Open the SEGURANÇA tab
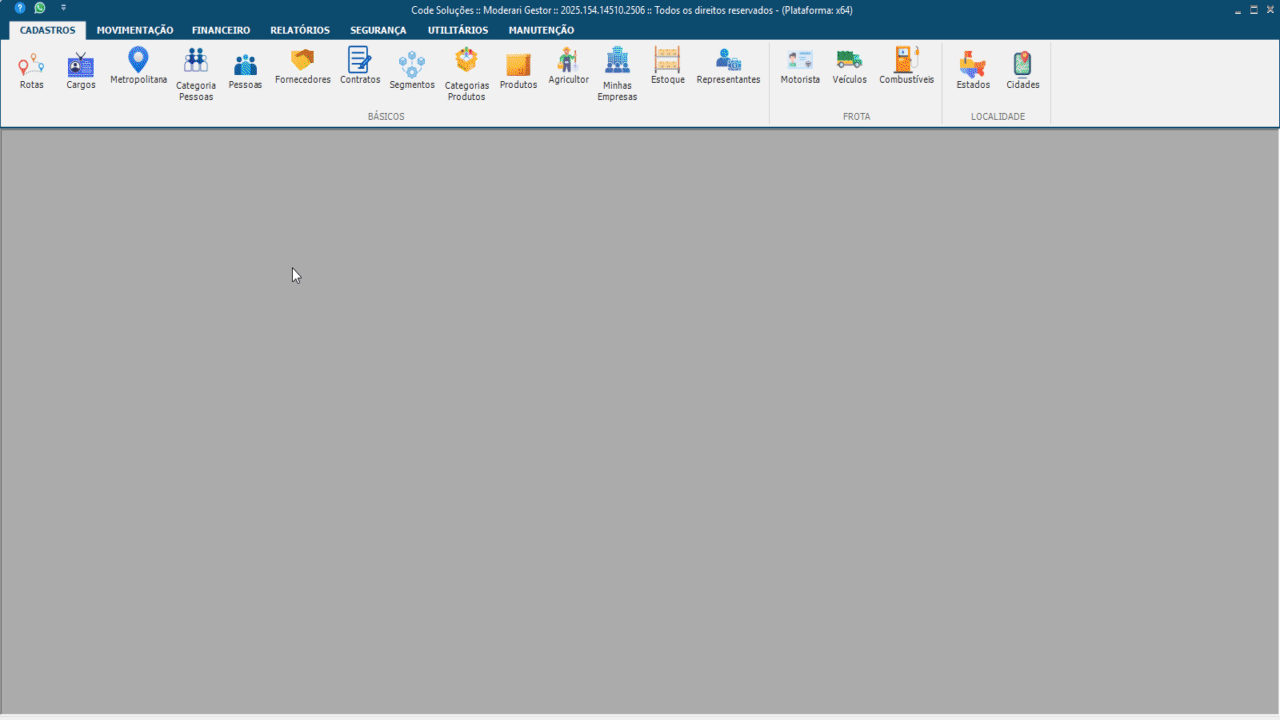1280x720 pixels. (x=378, y=30)
